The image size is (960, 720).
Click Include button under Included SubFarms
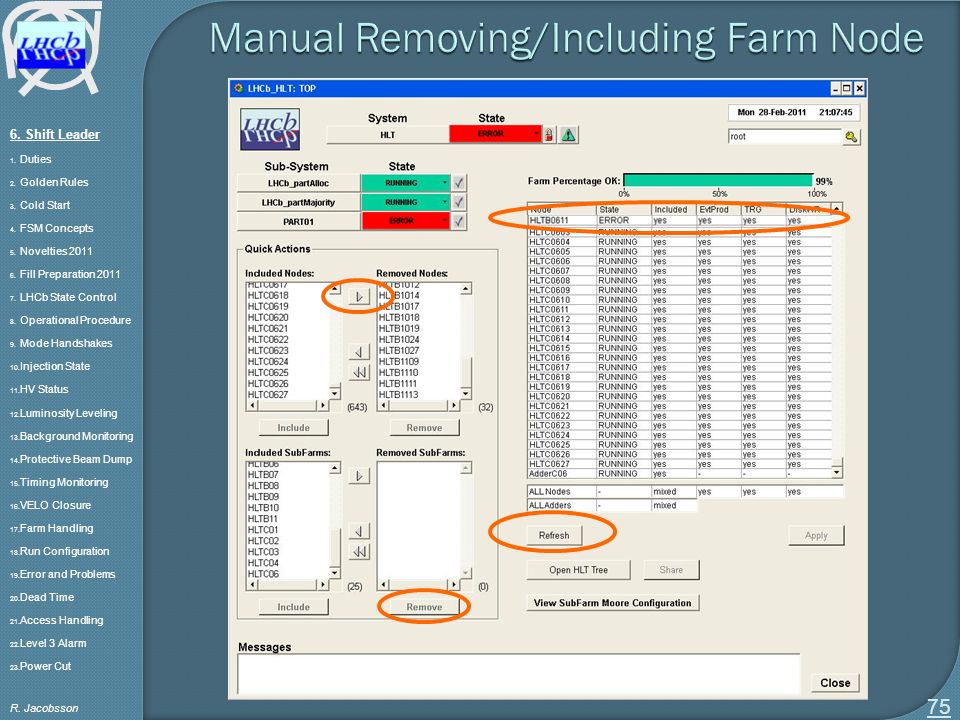pos(294,607)
